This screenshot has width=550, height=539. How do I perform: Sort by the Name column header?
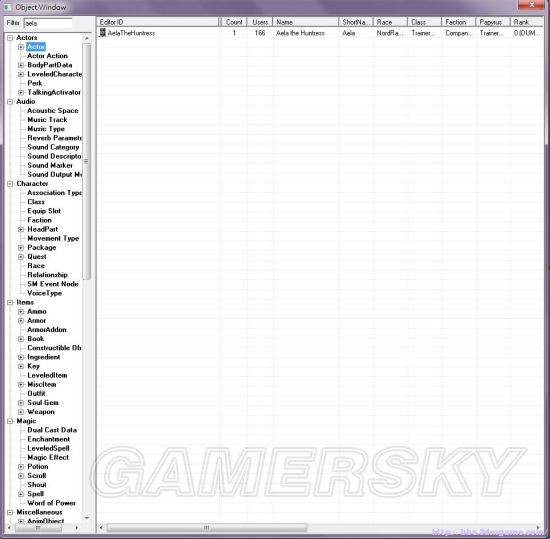tap(306, 22)
